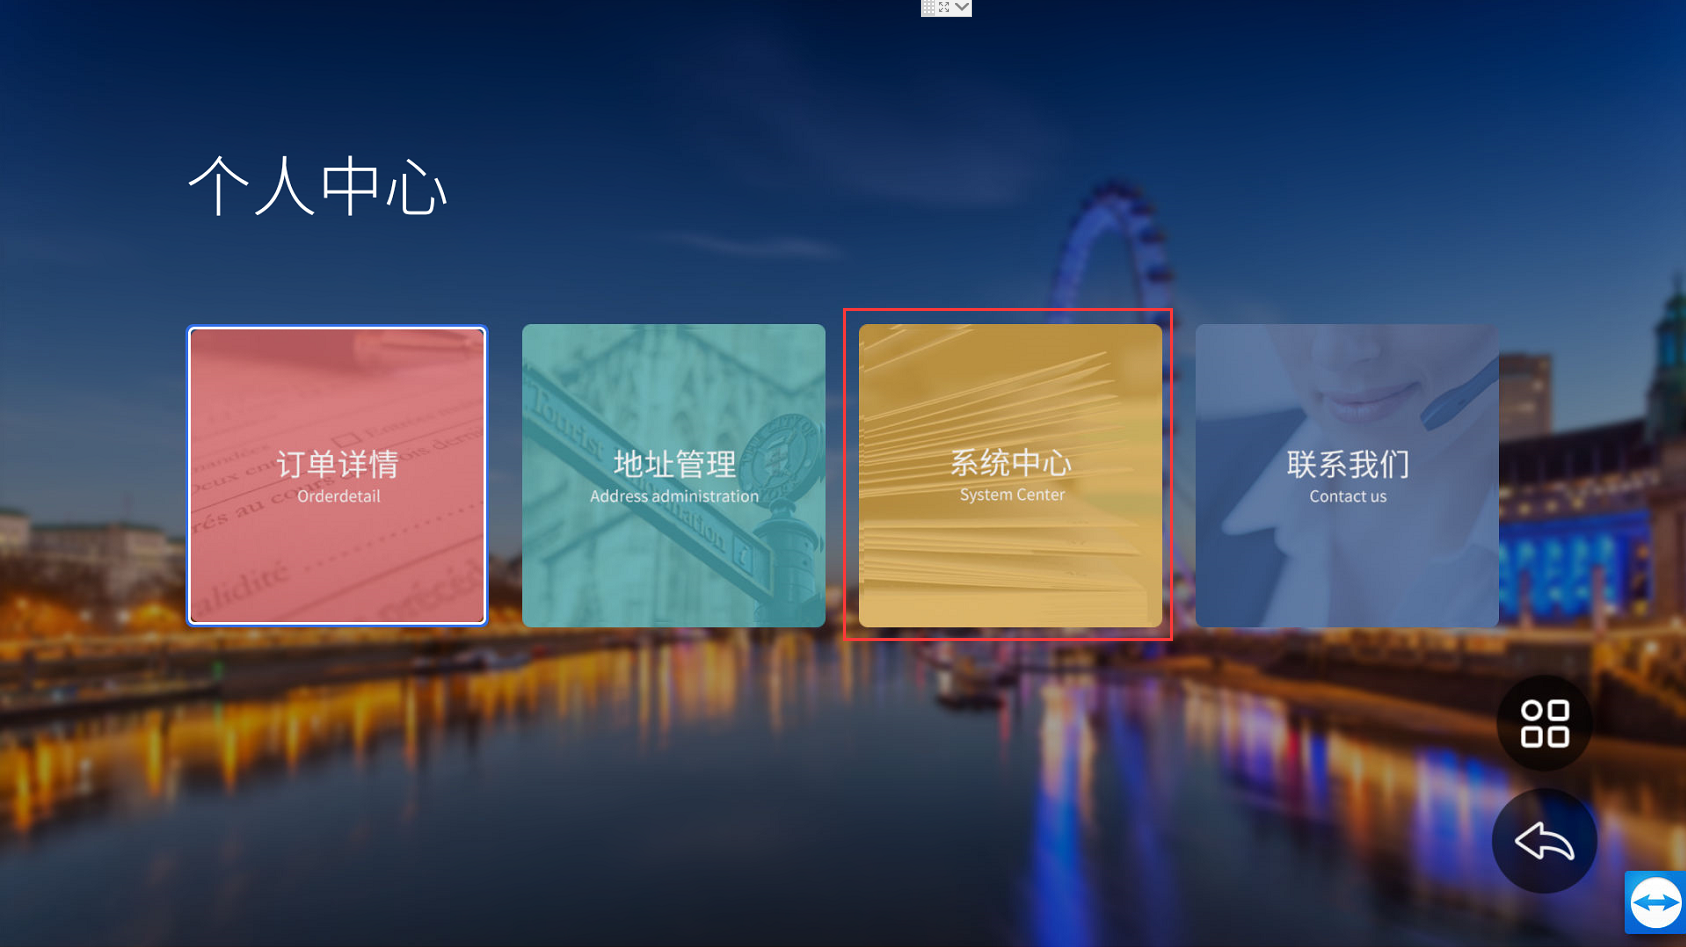The height and width of the screenshot is (947, 1686).
Task: Click the "System Center" label
Action: 1012,495
